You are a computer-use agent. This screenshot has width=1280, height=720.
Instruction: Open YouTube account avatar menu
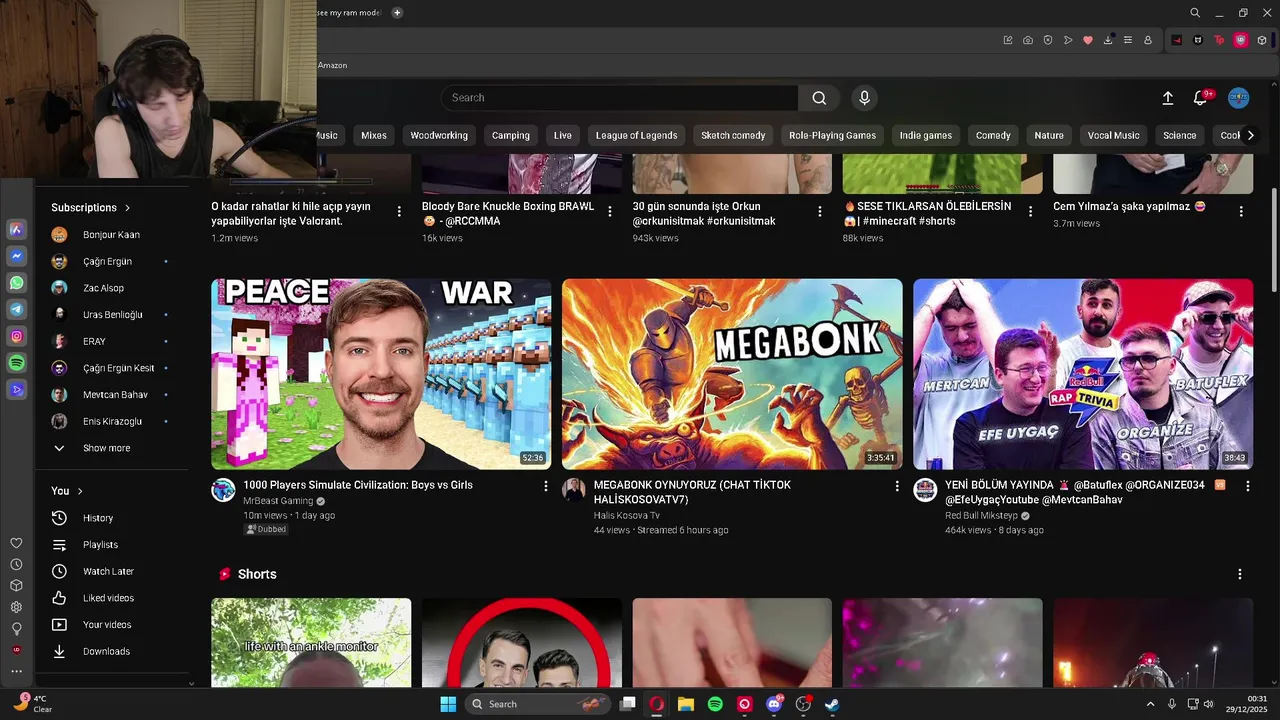(1238, 97)
